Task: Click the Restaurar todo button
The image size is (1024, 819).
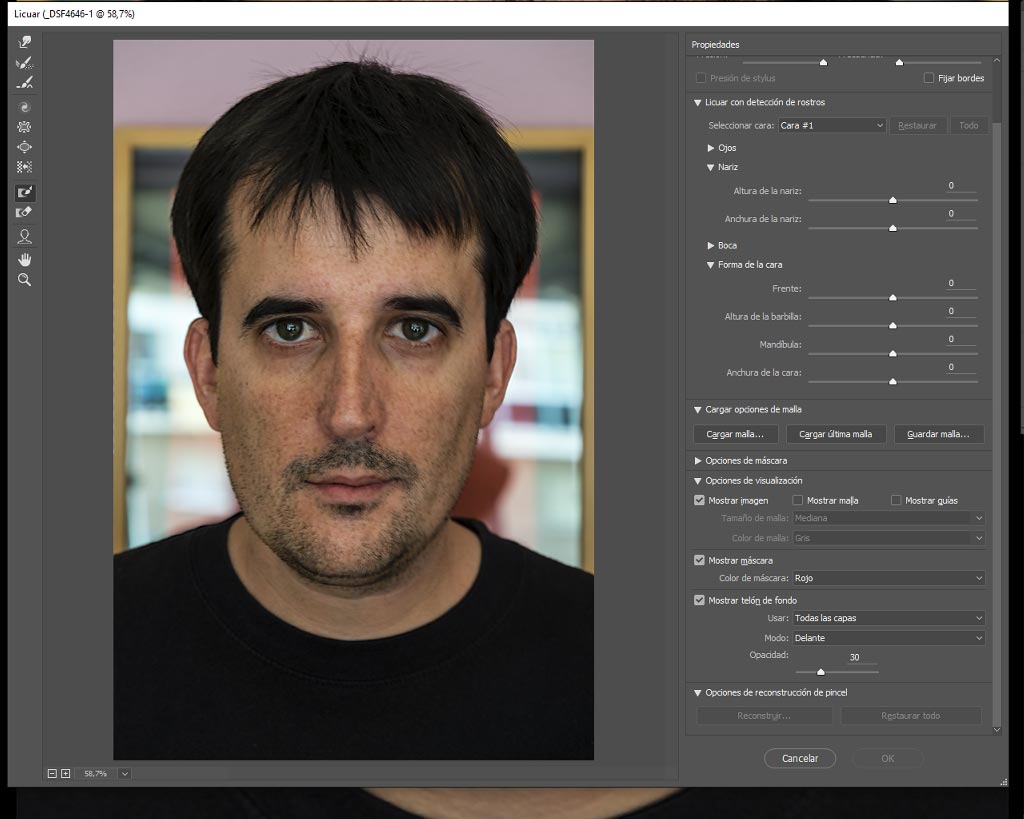Action: (x=910, y=716)
